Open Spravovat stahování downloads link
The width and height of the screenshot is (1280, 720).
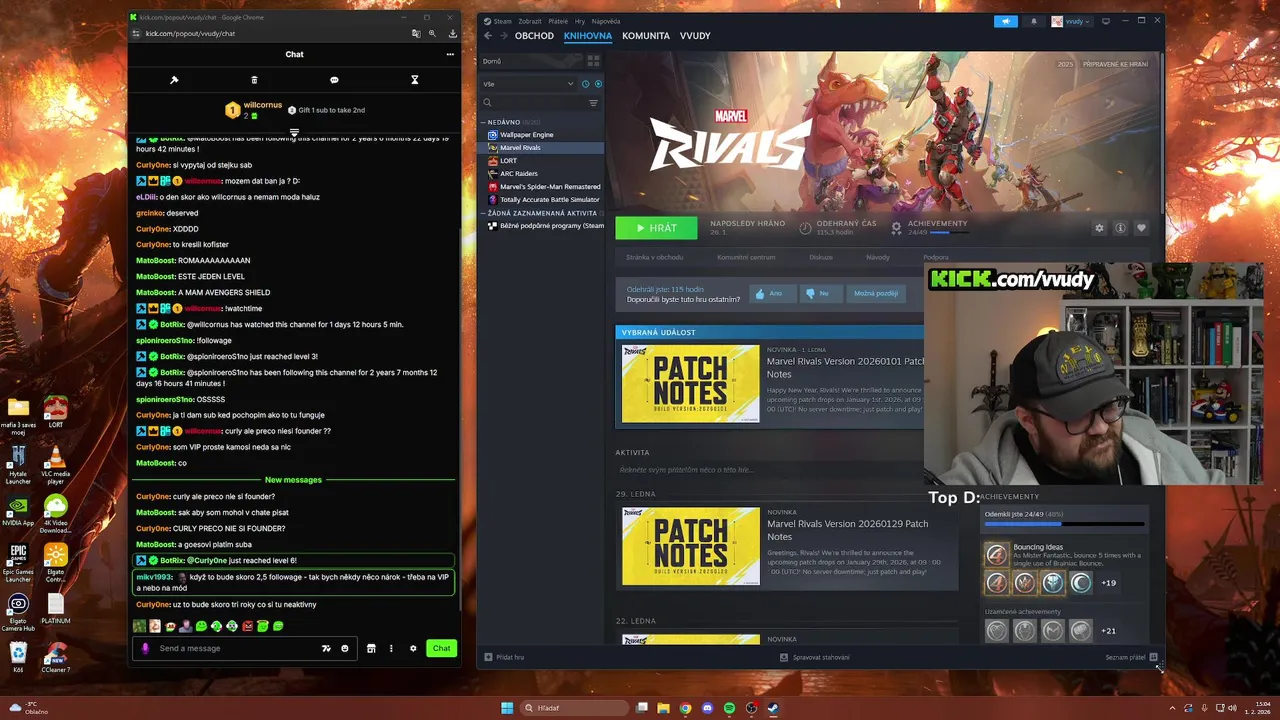[815, 657]
